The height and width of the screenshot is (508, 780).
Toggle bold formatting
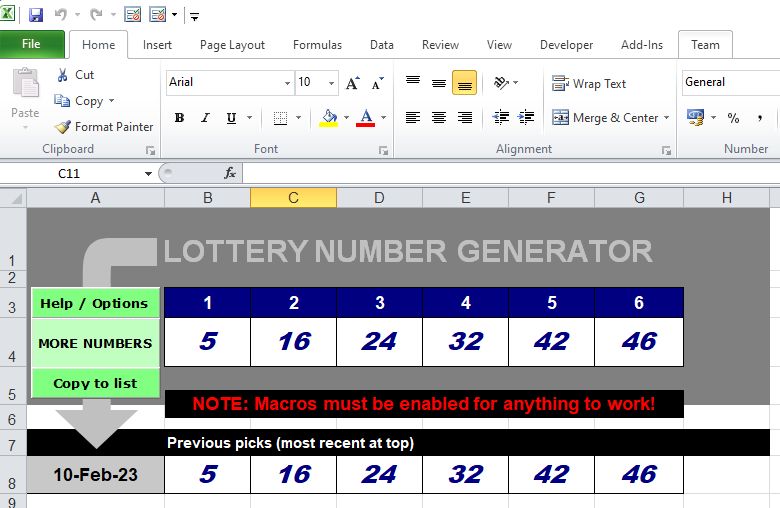[x=180, y=118]
